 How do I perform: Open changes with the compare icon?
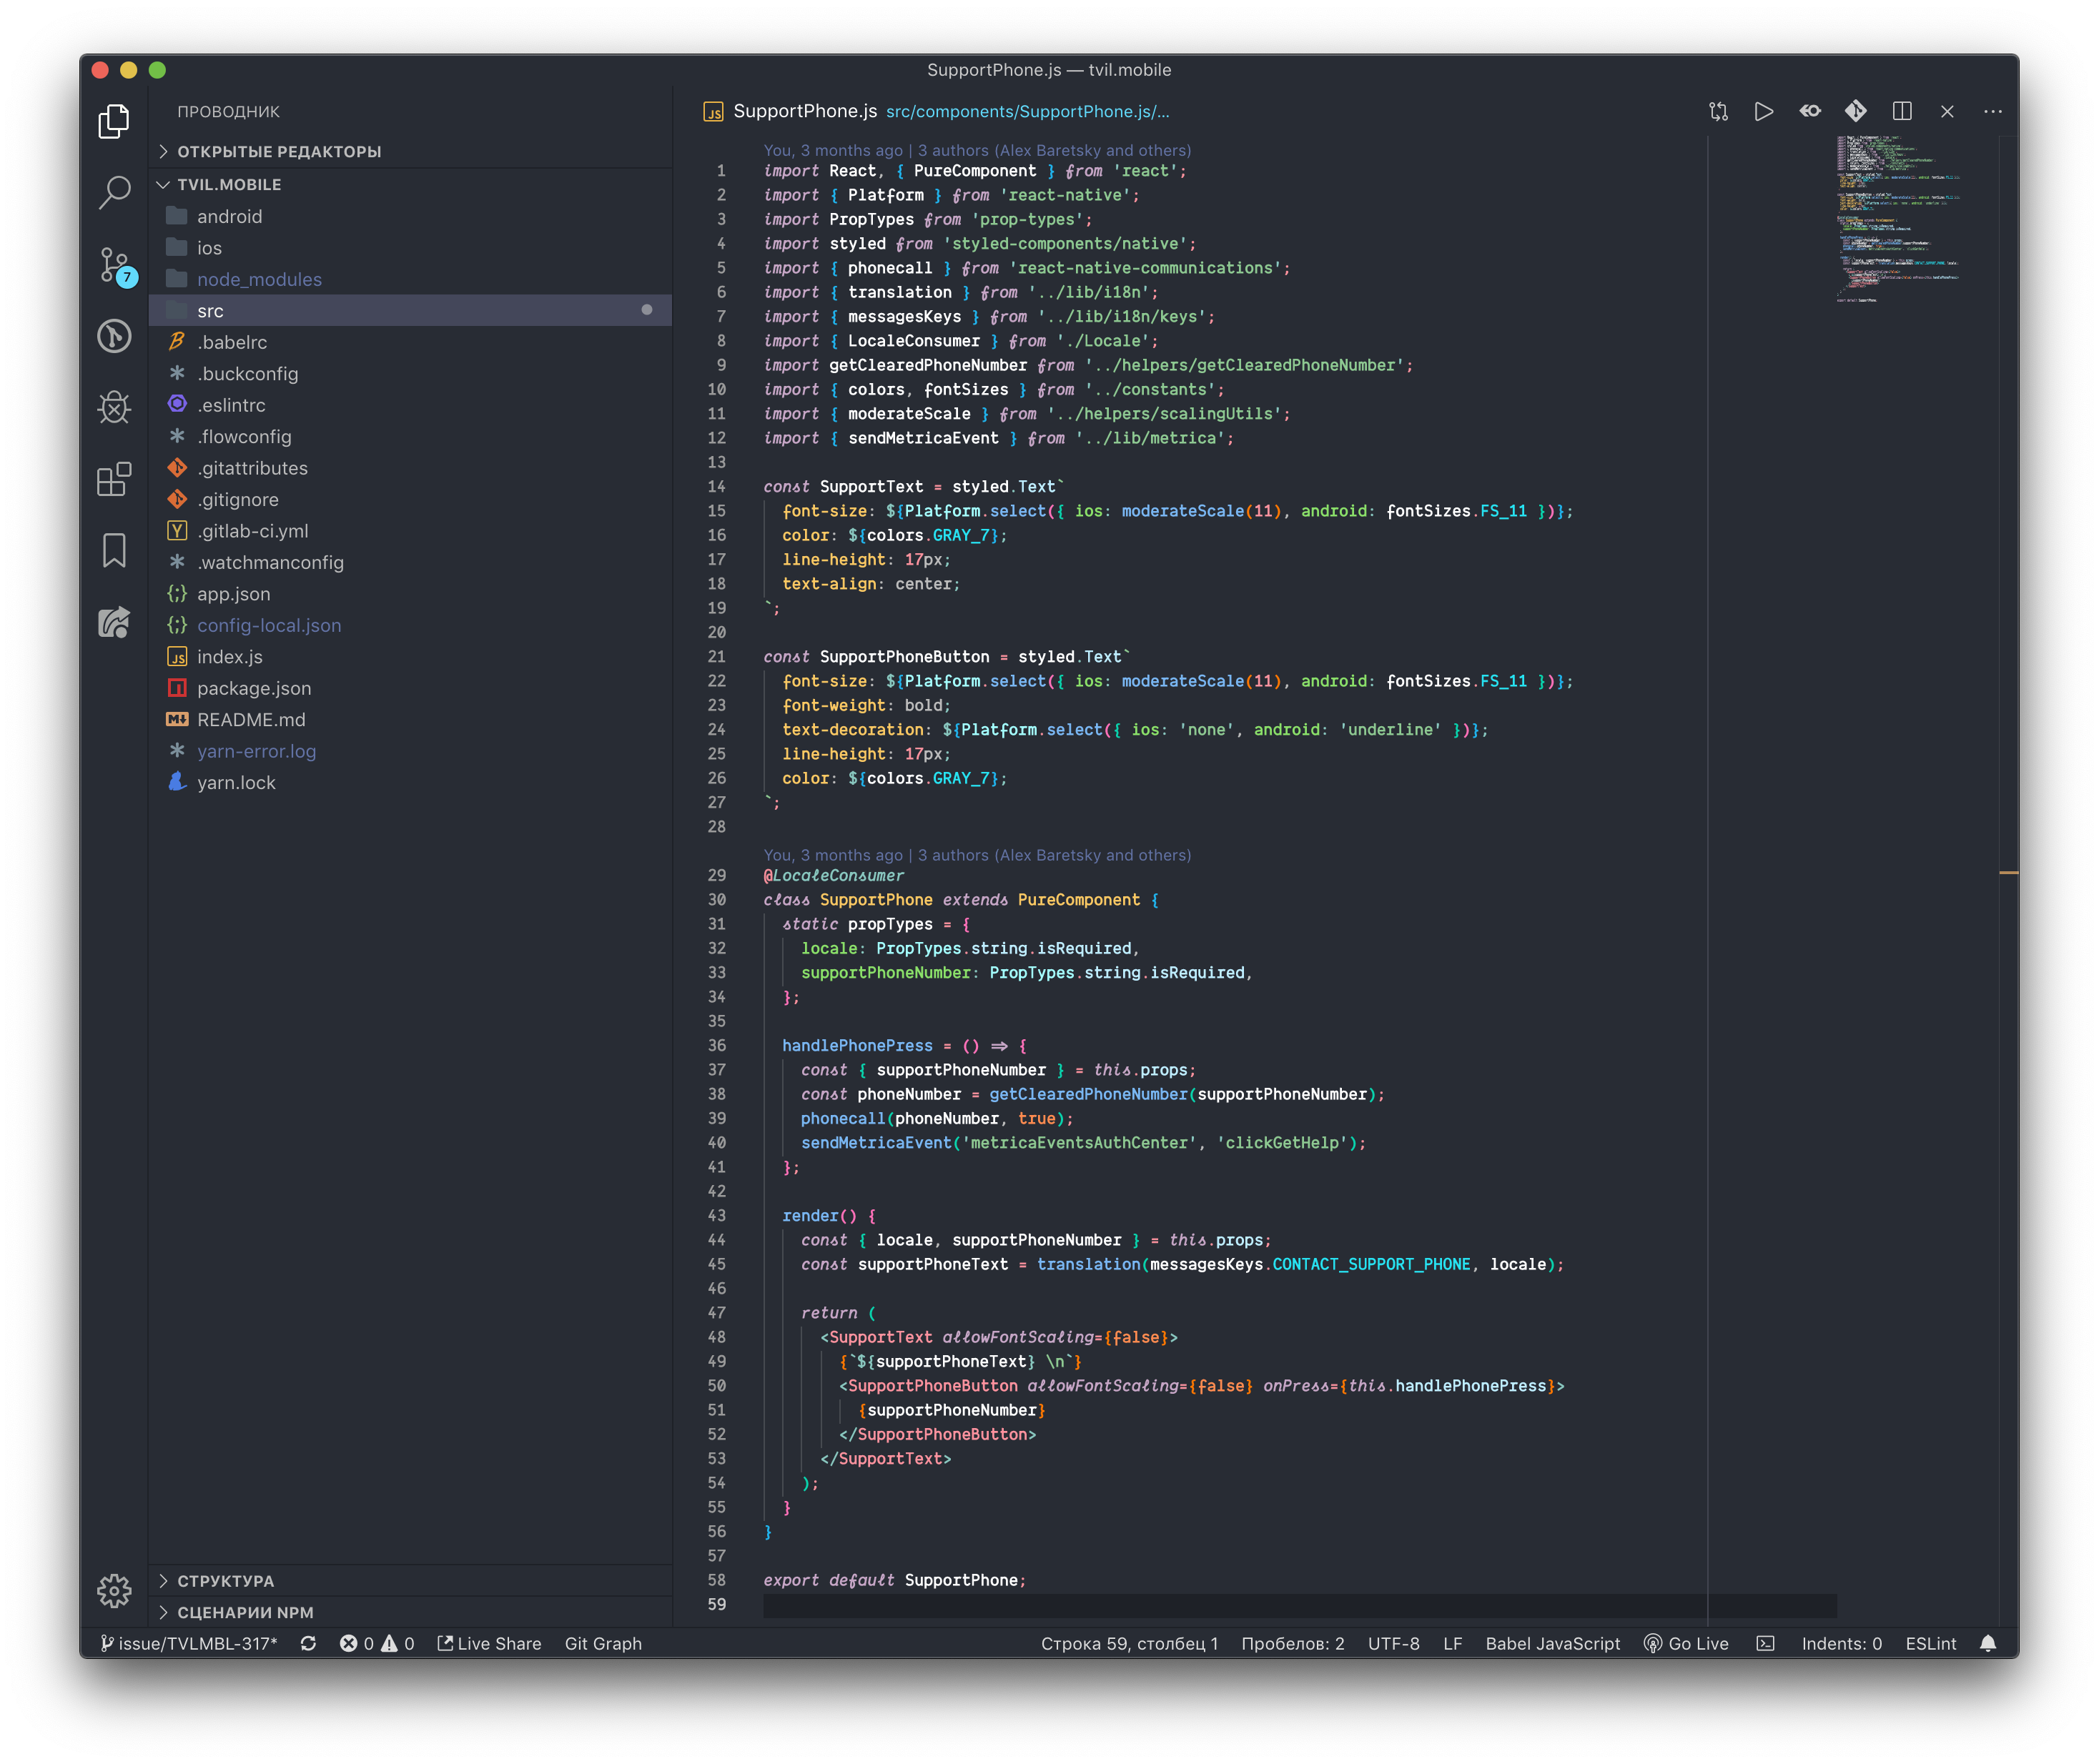(1719, 111)
